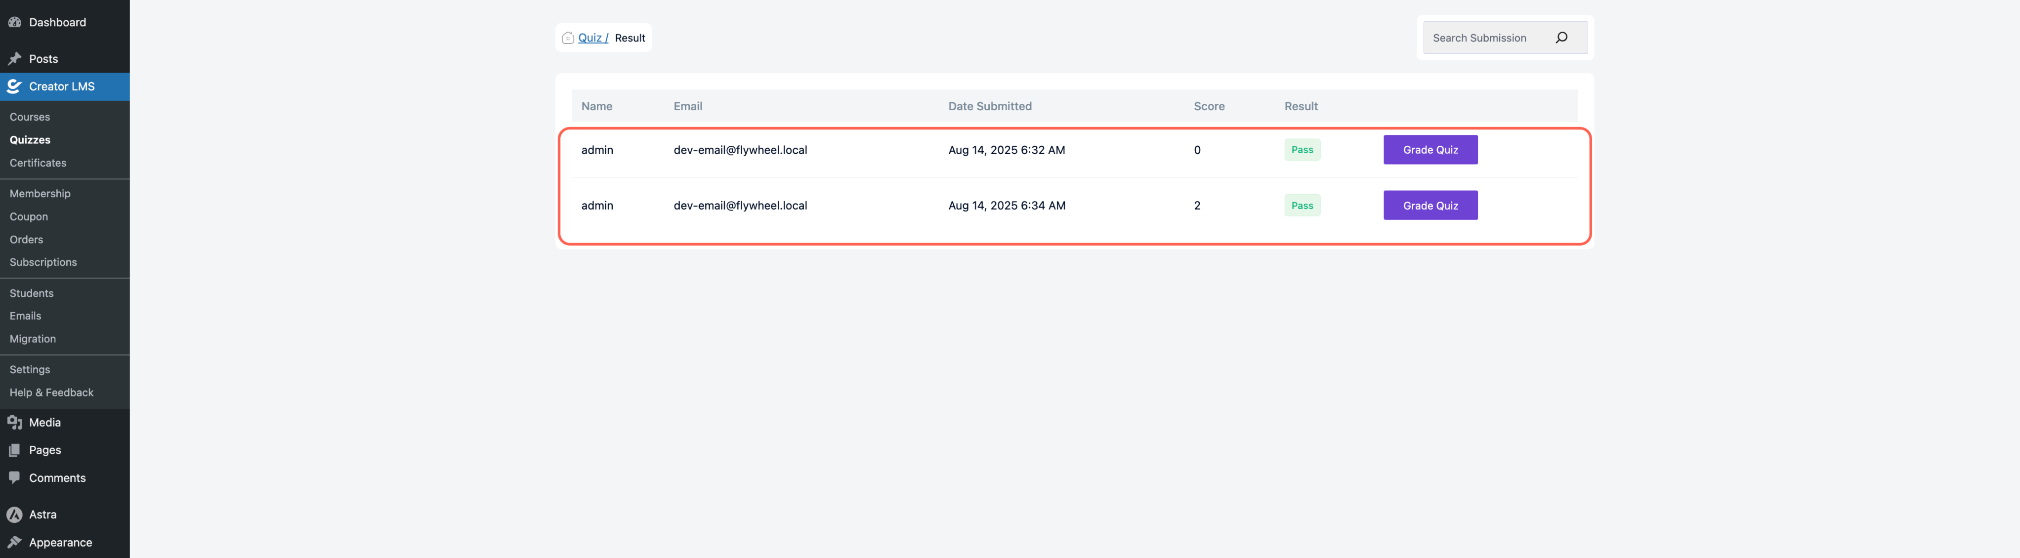
Task: Open Subscriptions submenu item
Action: [x=43, y=262]
